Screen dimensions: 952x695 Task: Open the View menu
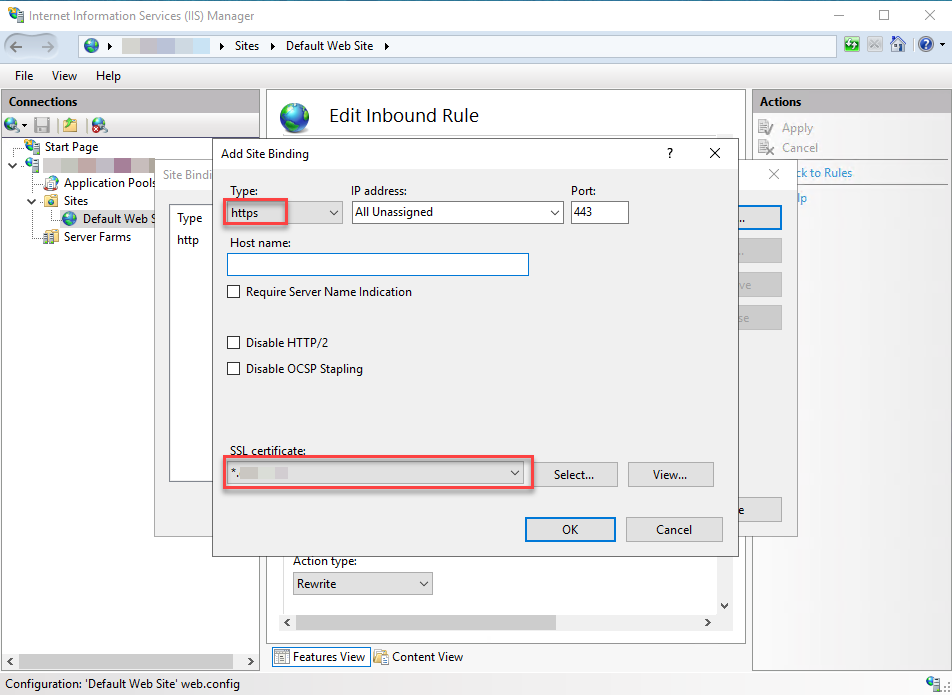pyautogui.click(x=64, y=75)
